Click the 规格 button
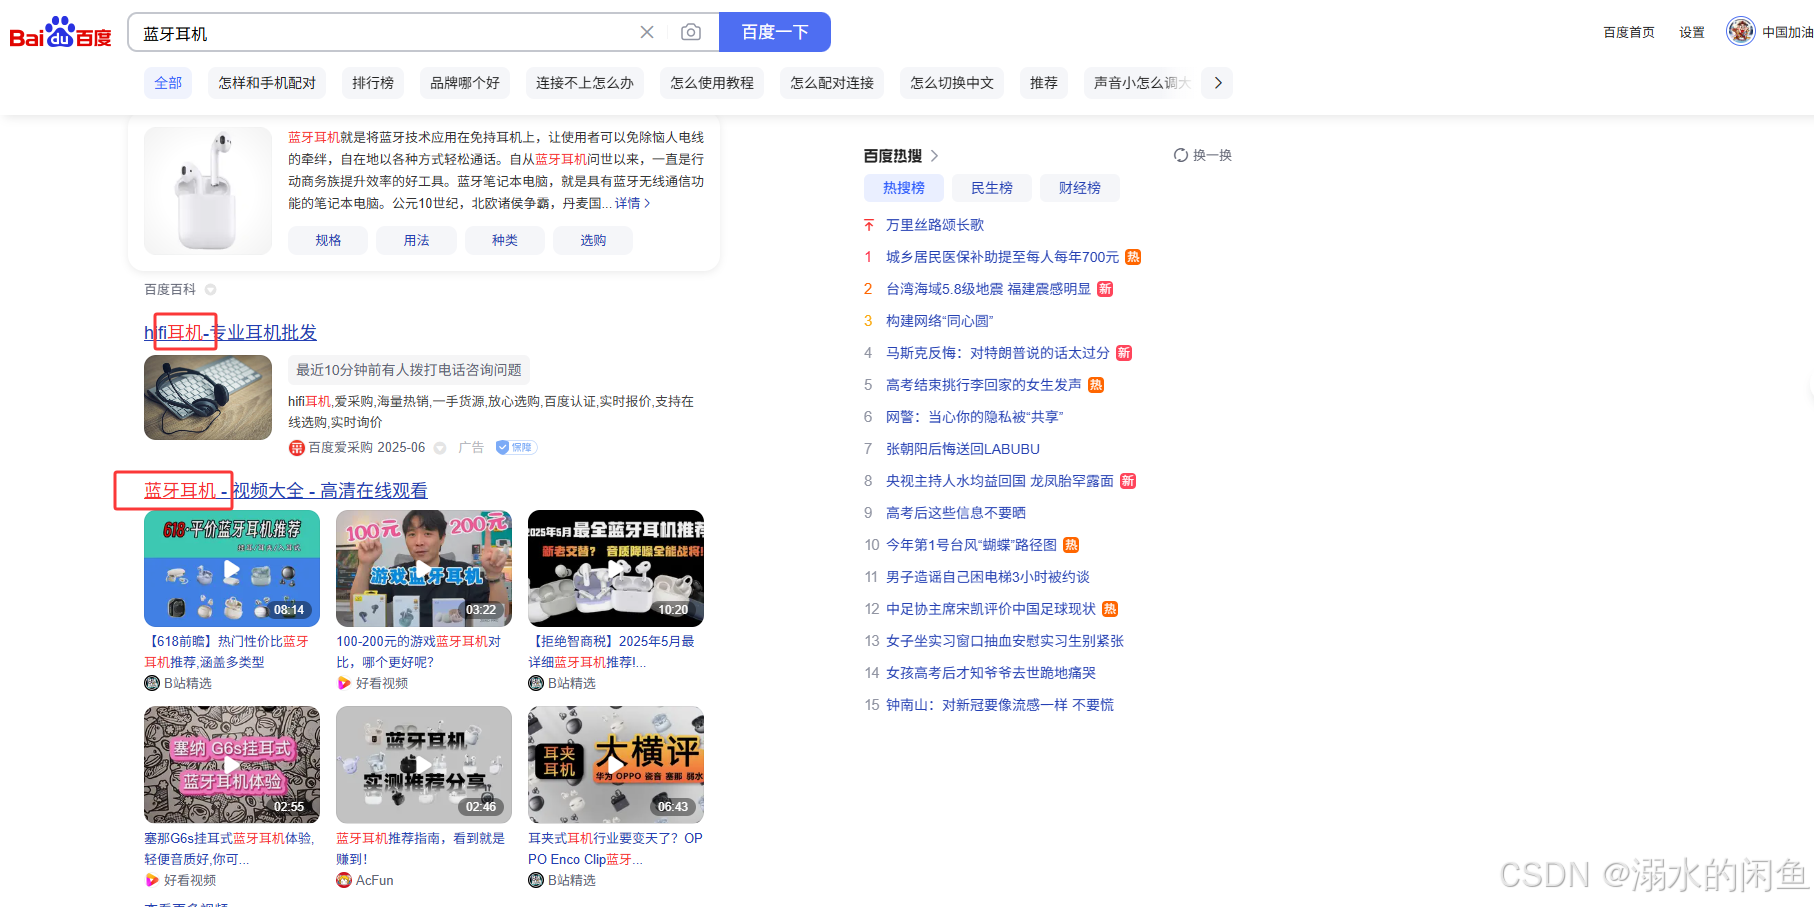This screenshot has width=1814, height=907. pos(328,240)
